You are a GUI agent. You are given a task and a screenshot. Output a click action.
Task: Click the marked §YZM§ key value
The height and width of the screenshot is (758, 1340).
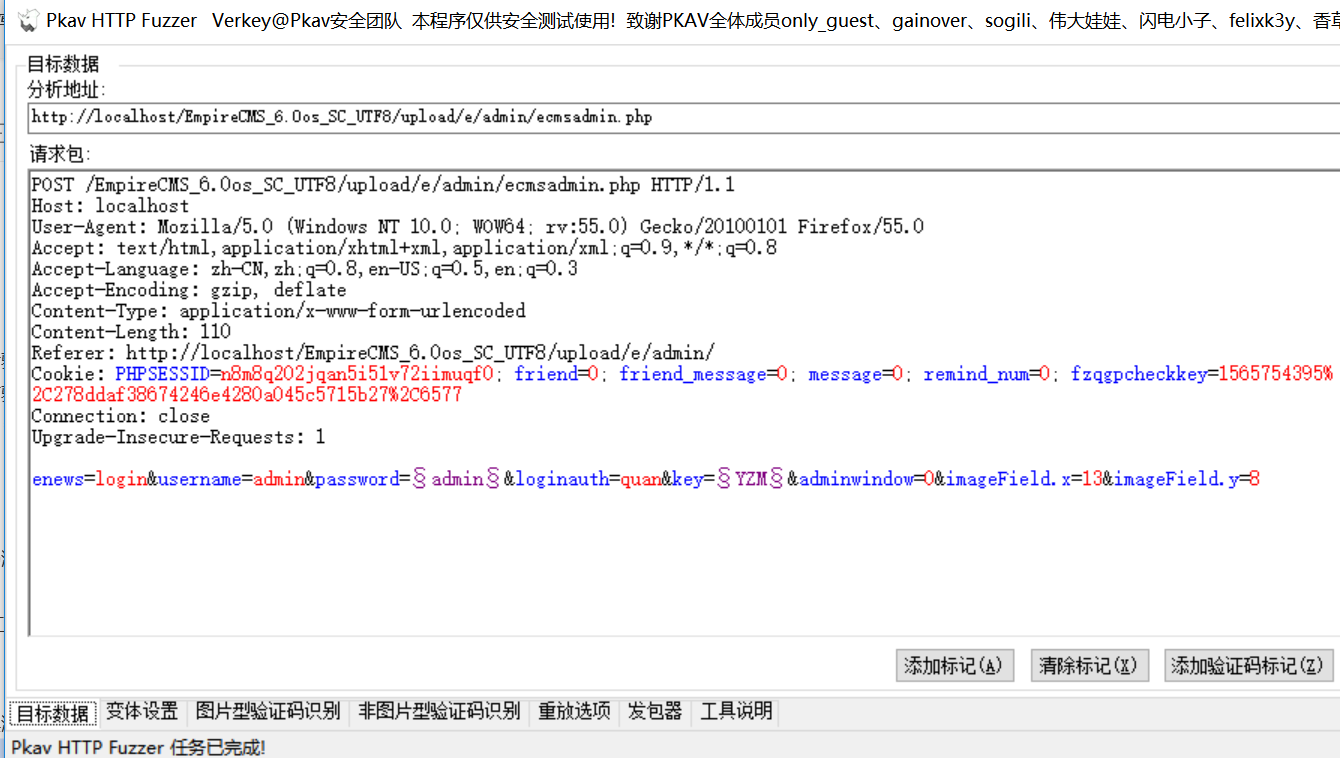pos(750,479)
